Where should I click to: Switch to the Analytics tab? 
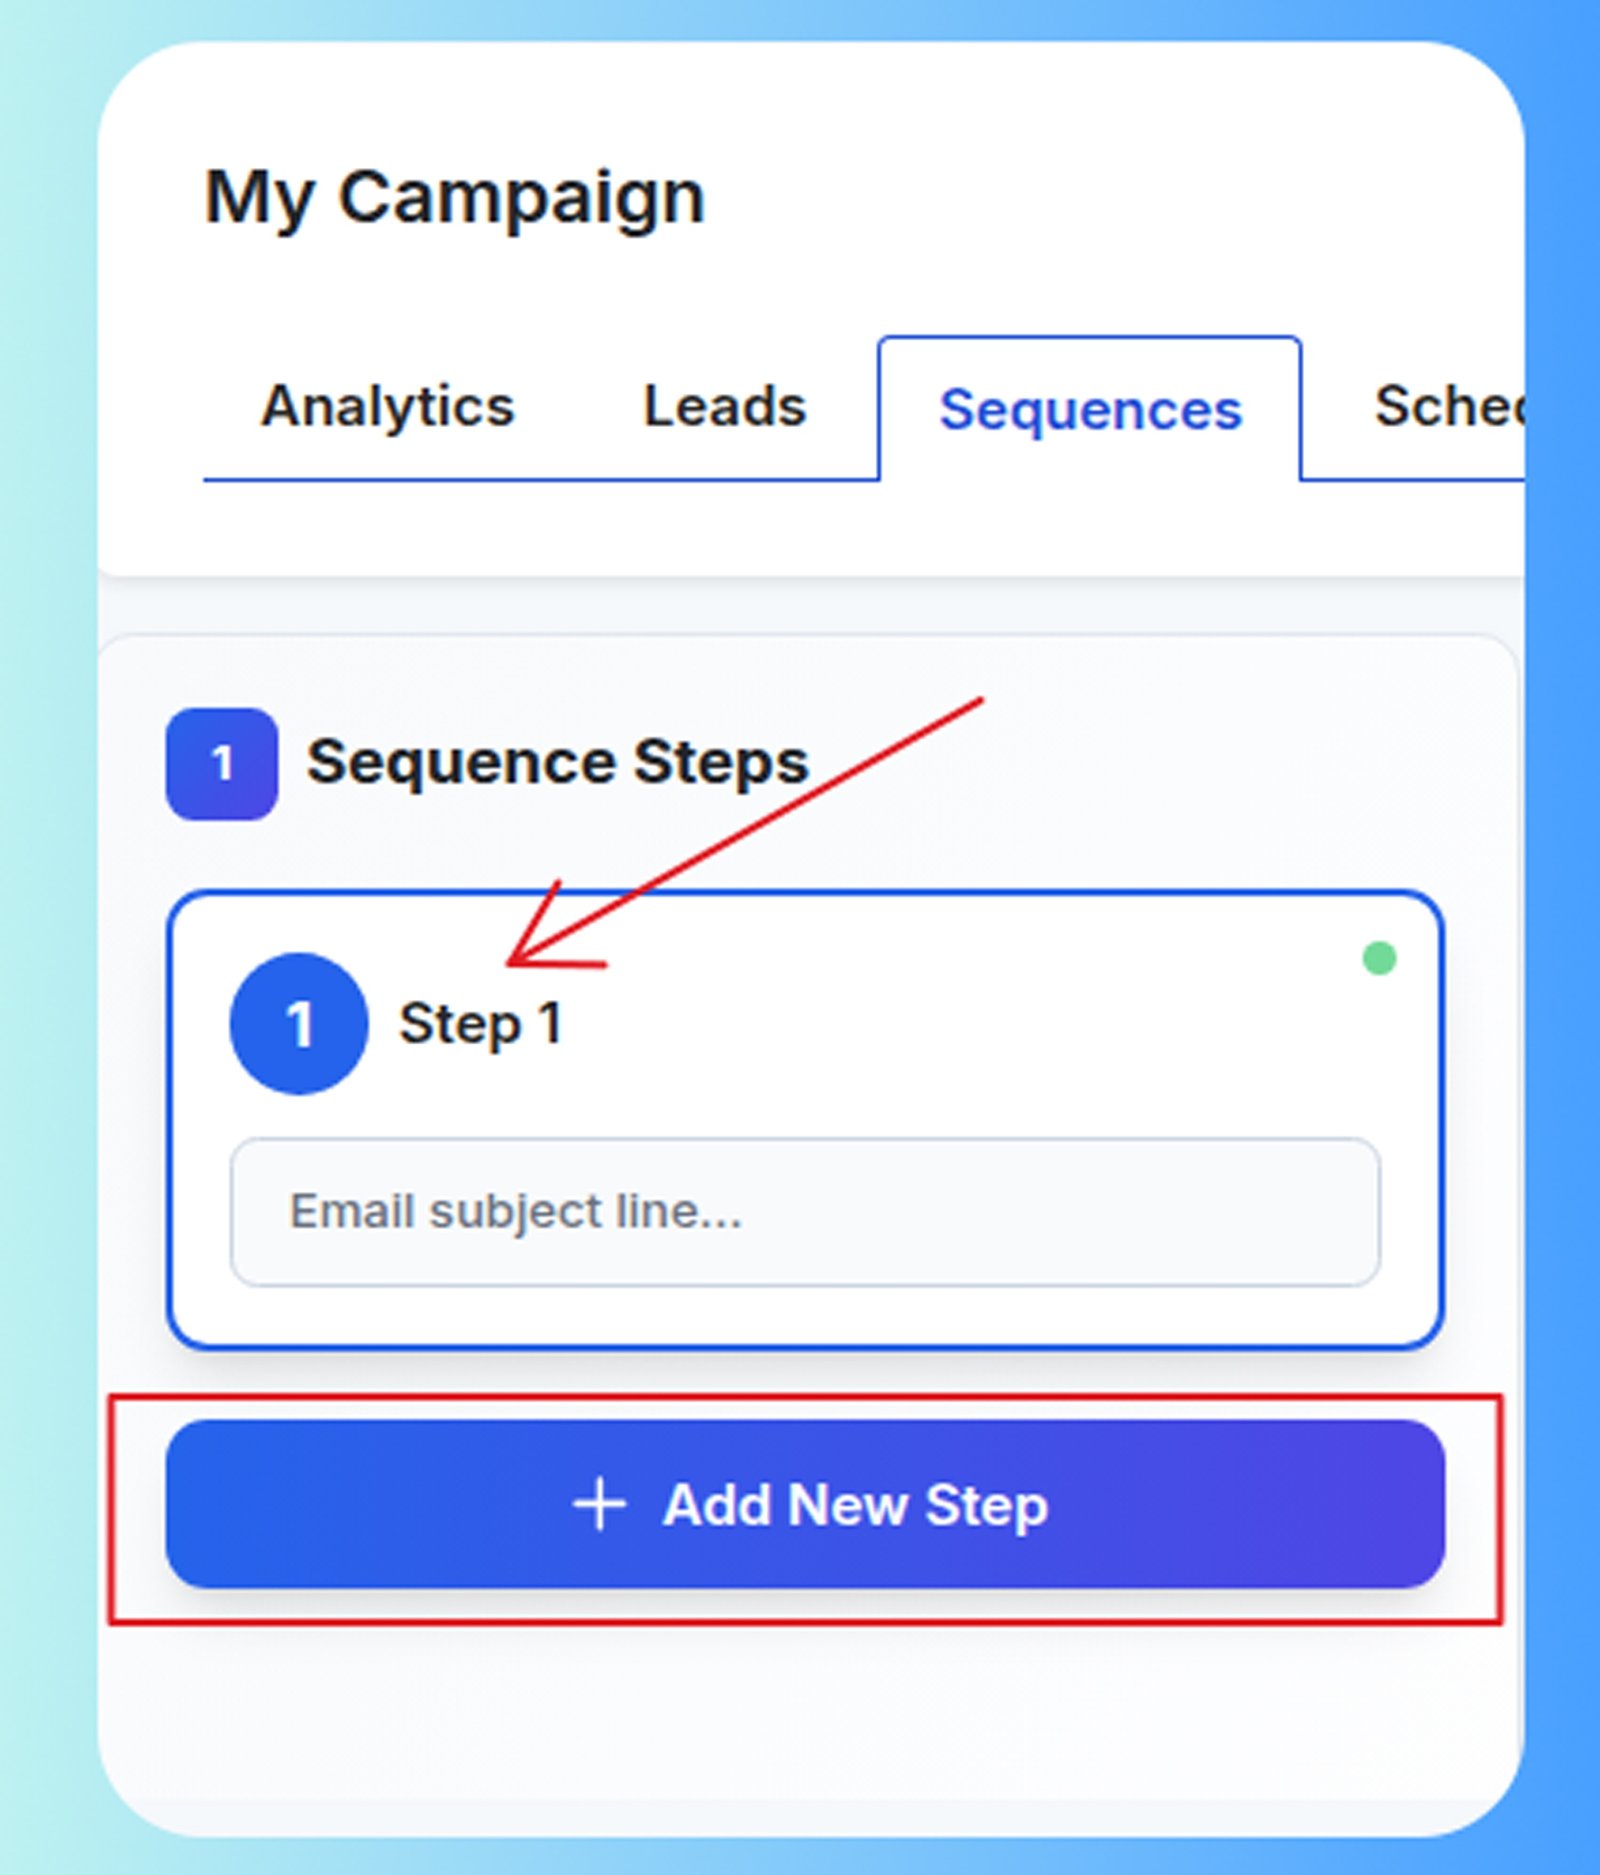(x=388, y=407)
